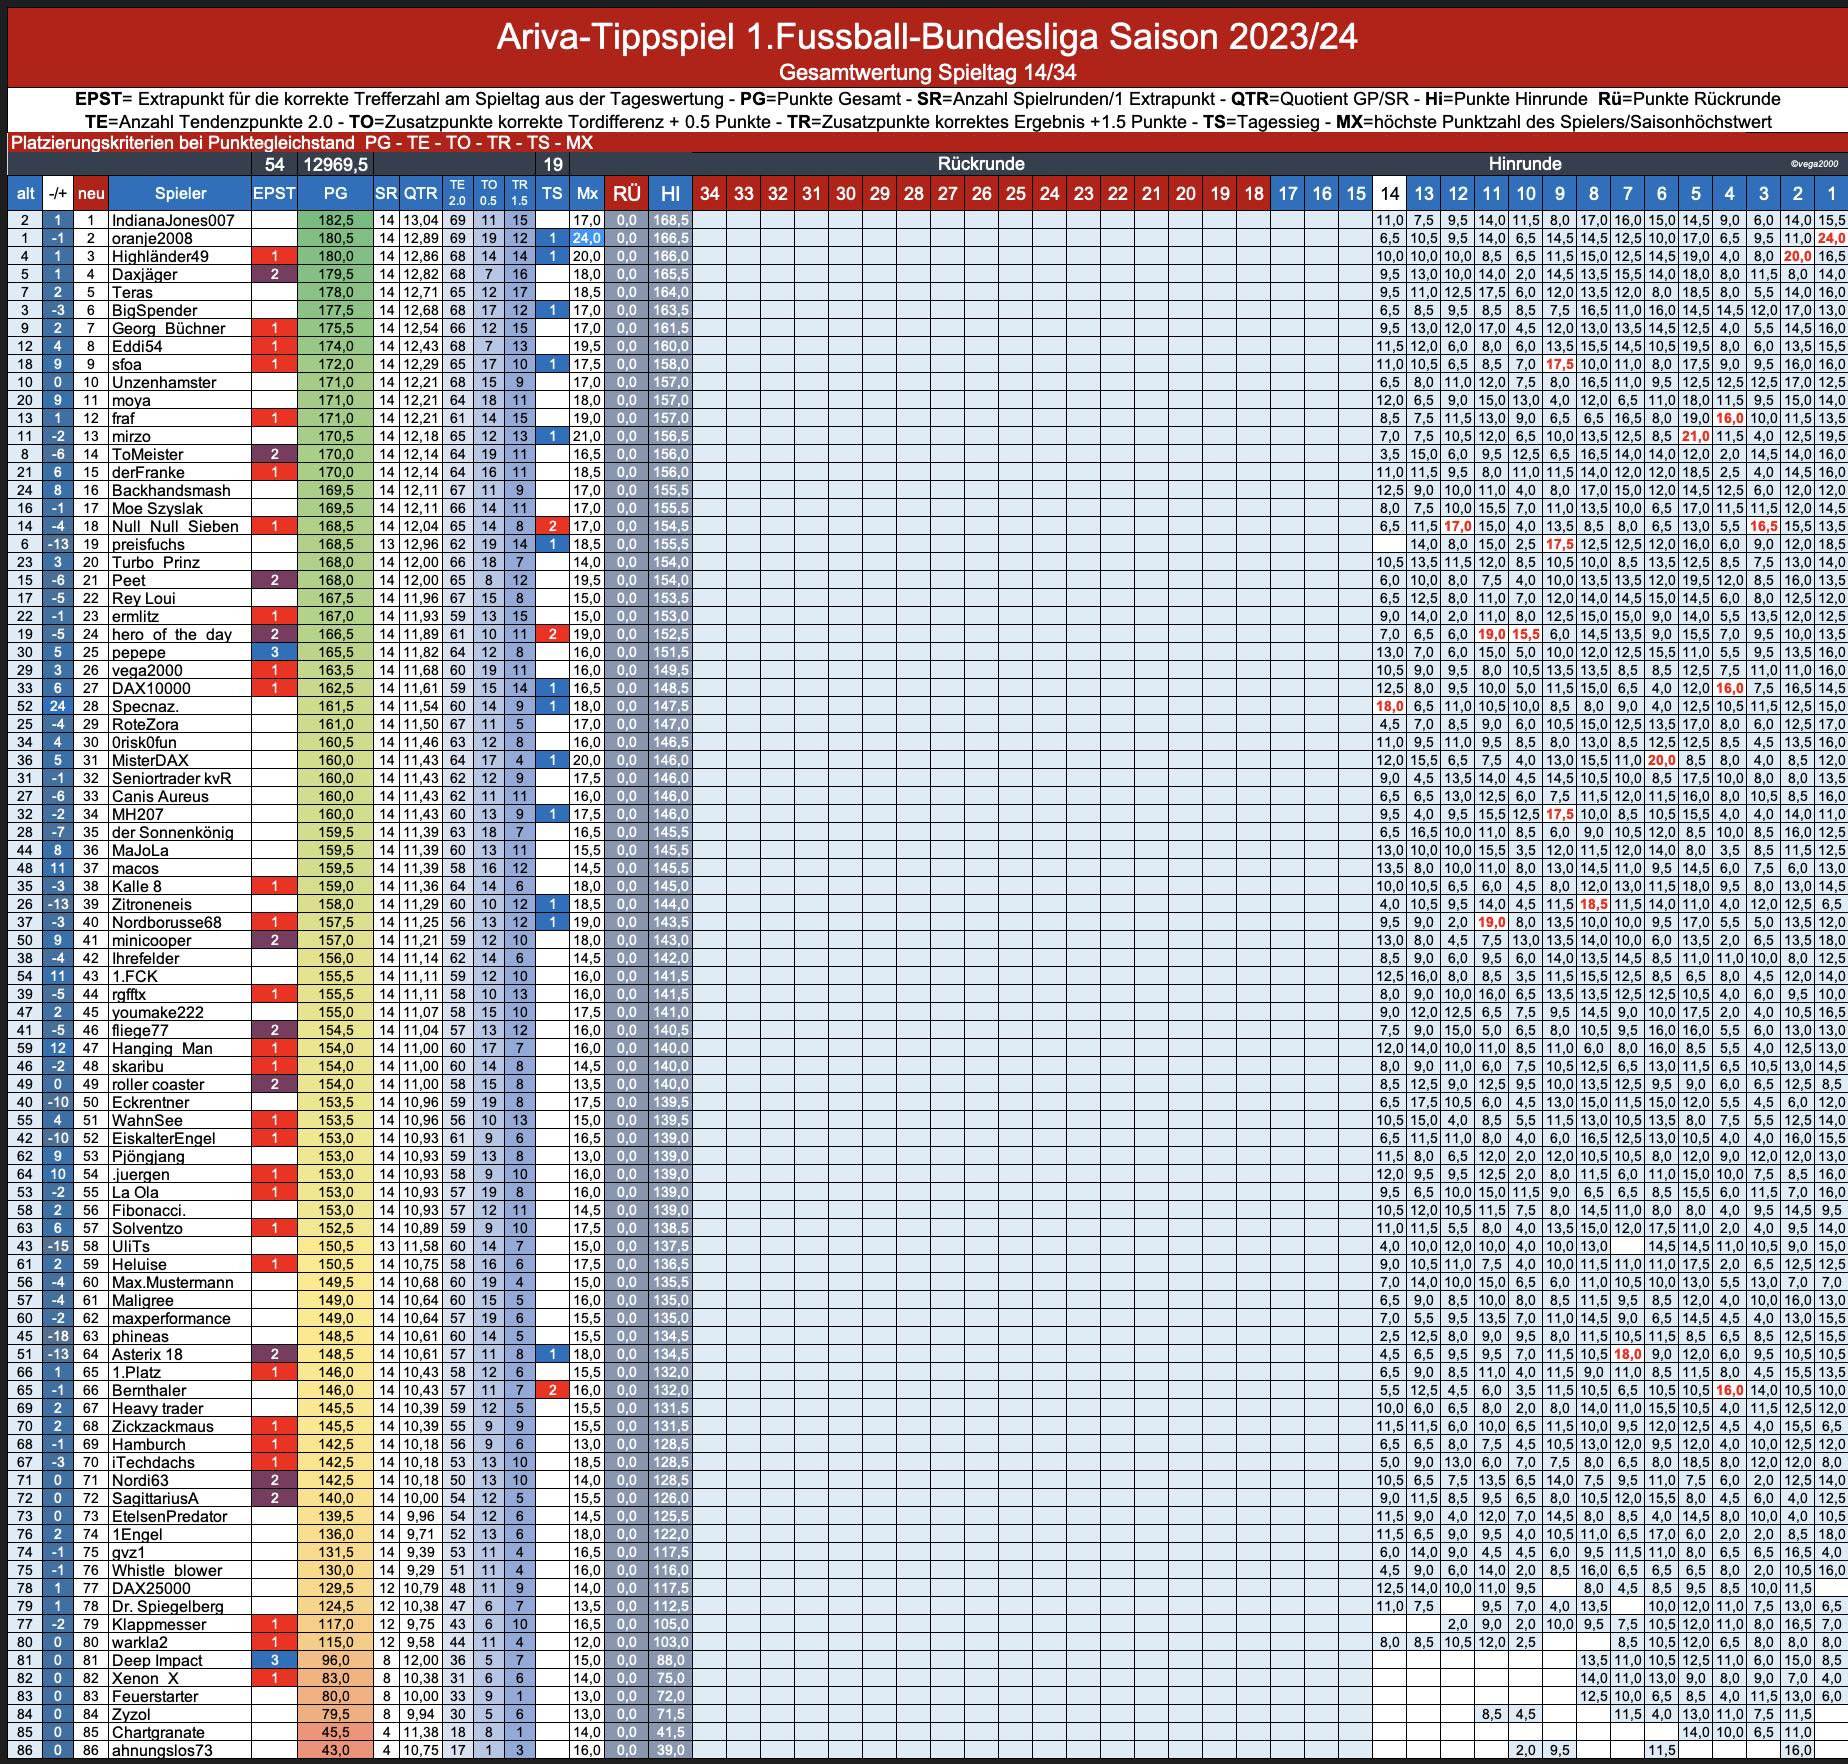Select player name 'roller coaster'

coord(158,1084)
